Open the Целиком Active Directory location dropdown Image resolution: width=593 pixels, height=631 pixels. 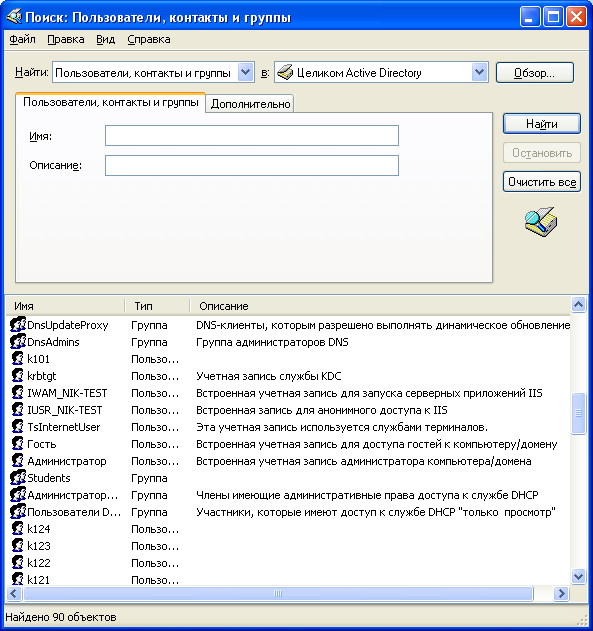480,72
